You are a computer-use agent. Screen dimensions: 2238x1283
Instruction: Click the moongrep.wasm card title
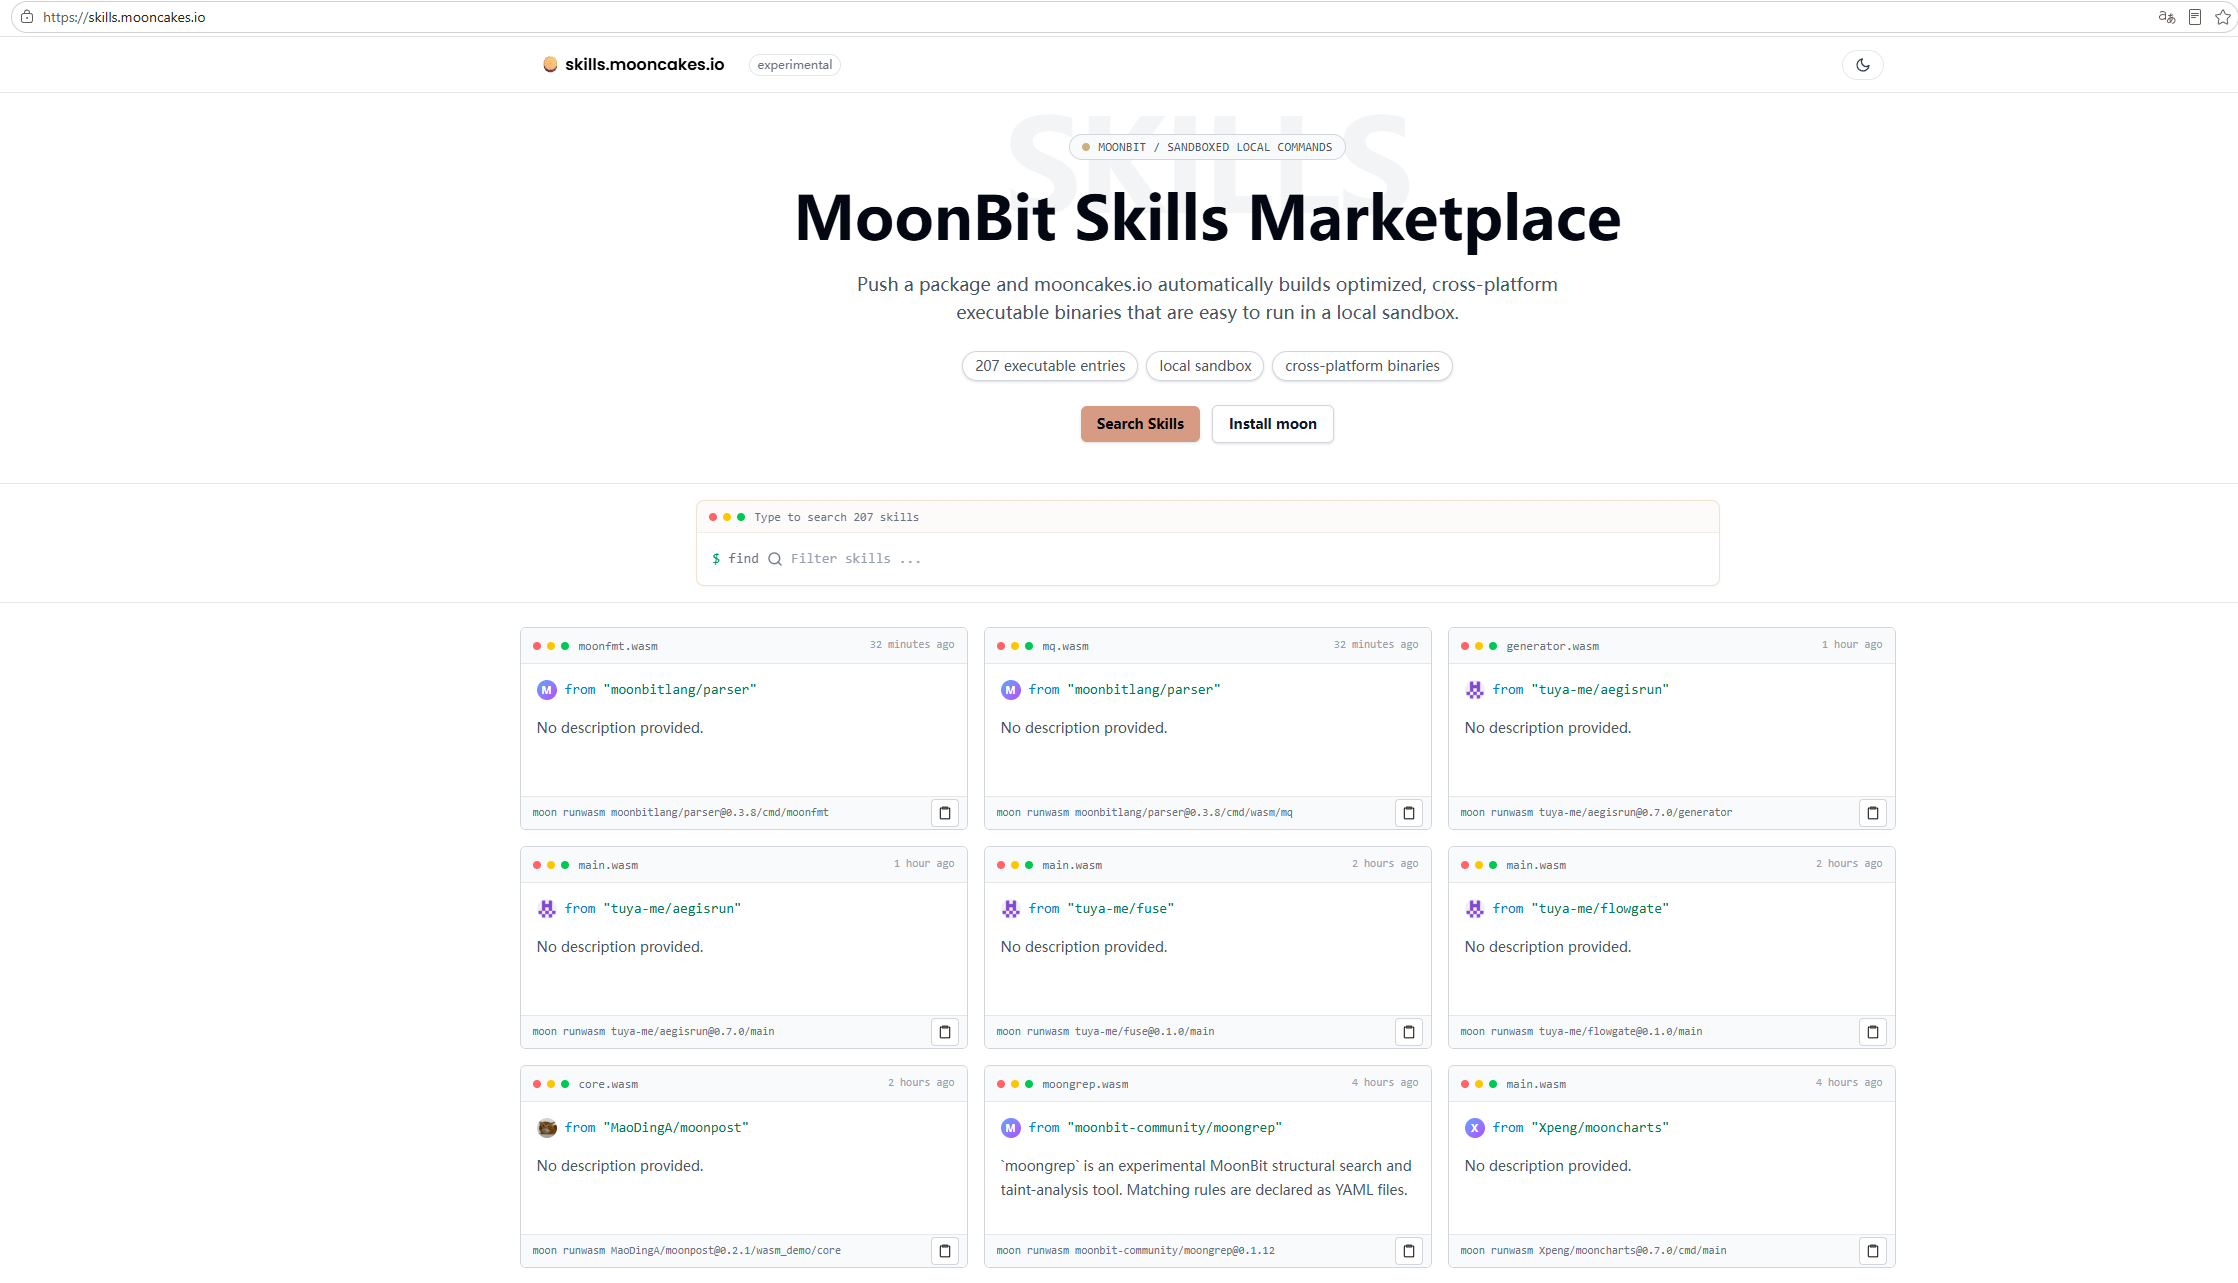point(1085,1084)
